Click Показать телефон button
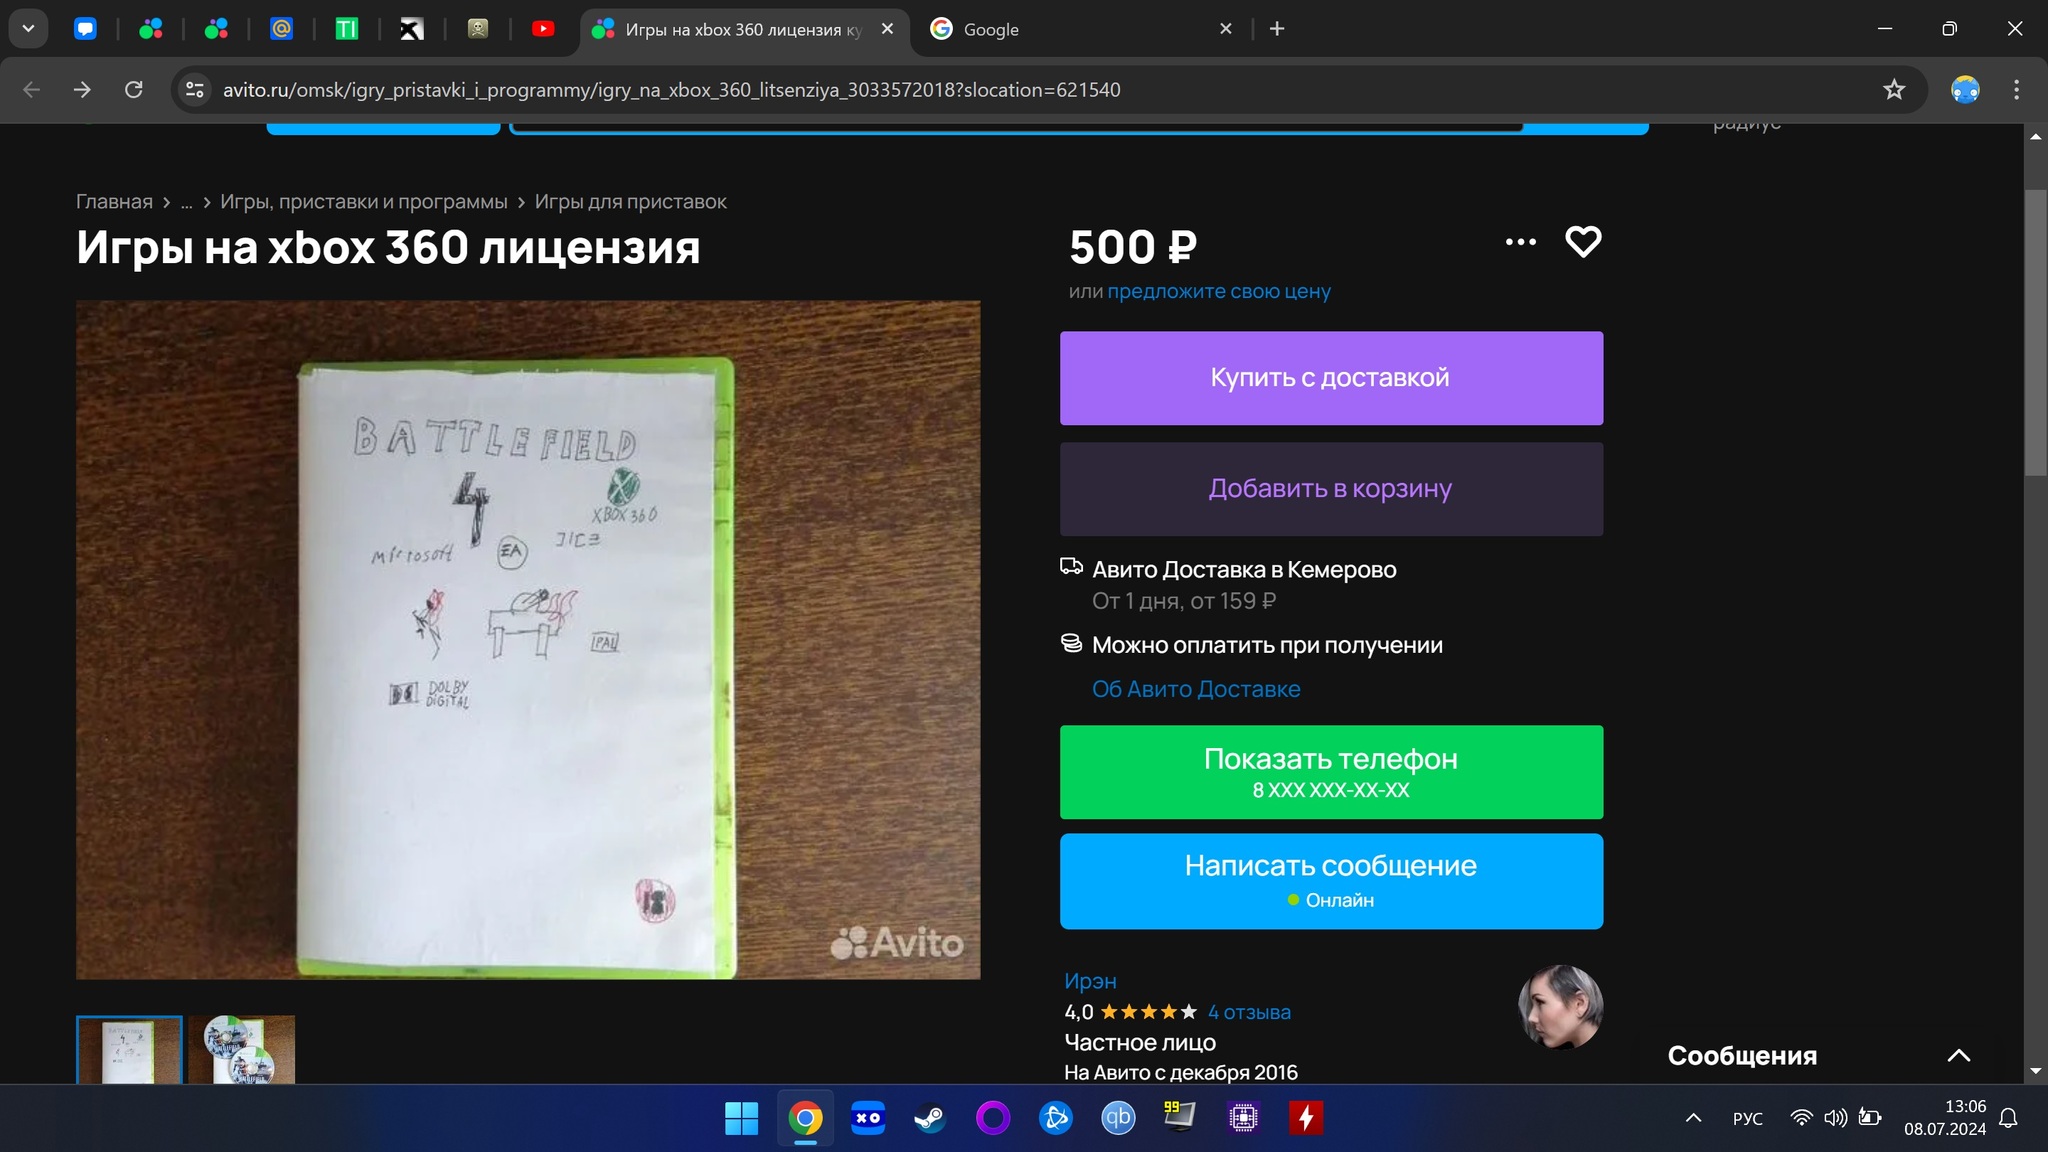Screen dimensions: 2048x1152 tap(1331, 772)
